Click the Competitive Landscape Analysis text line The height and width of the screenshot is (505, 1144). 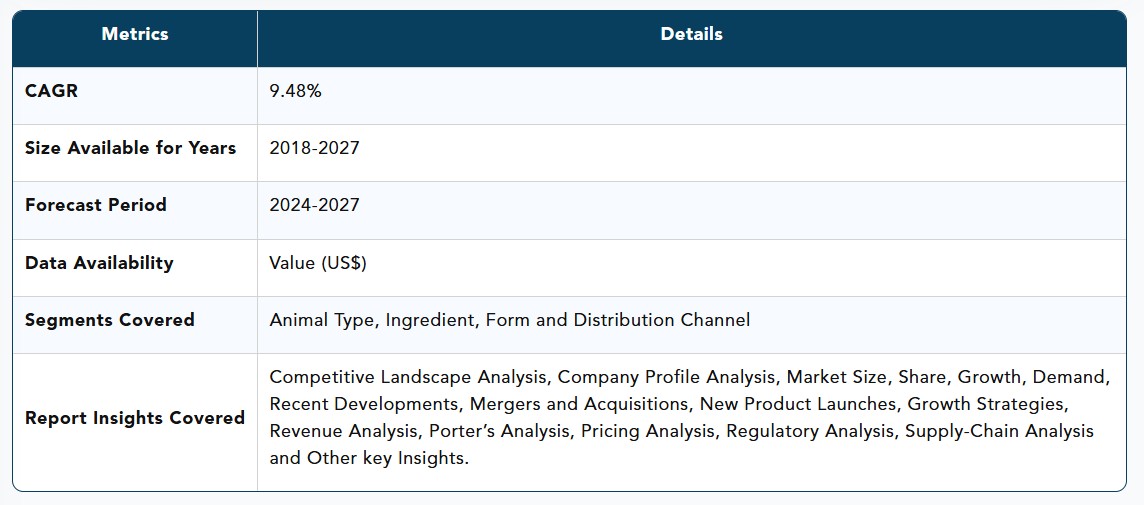click(689, 377)
